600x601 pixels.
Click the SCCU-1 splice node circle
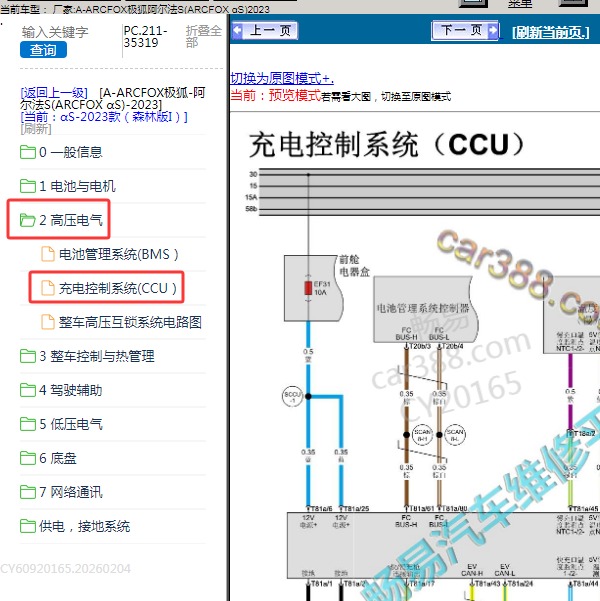pos(293,396)
